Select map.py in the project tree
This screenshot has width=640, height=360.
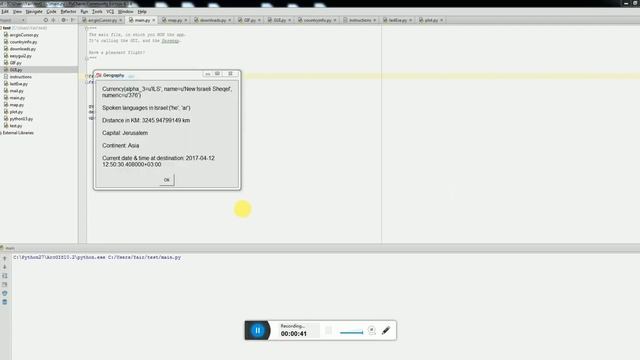tap(16, 105)
